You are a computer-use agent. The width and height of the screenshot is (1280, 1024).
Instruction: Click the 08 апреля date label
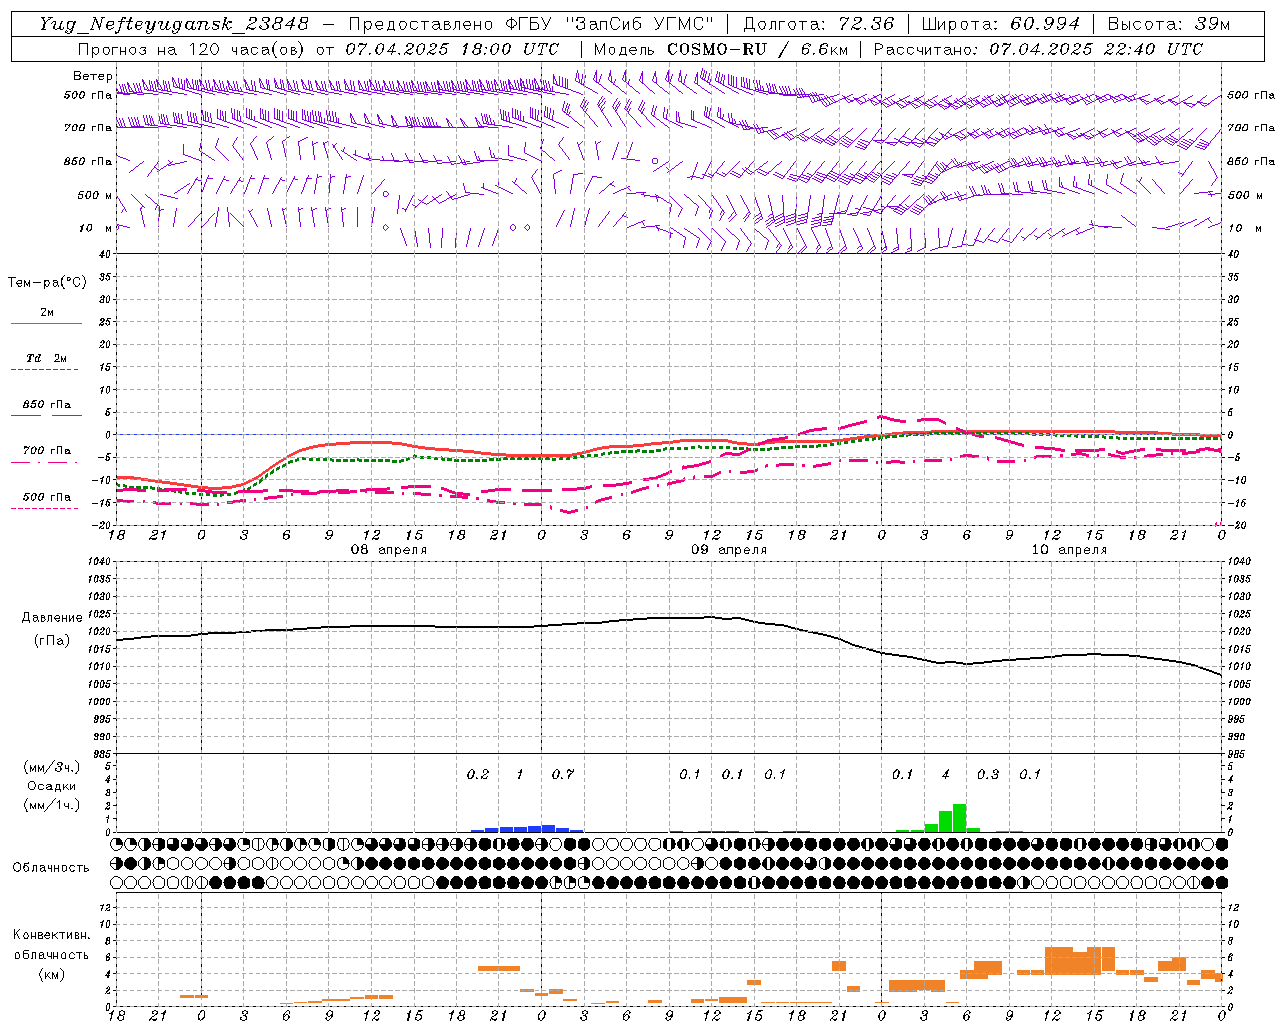(388, 550)
